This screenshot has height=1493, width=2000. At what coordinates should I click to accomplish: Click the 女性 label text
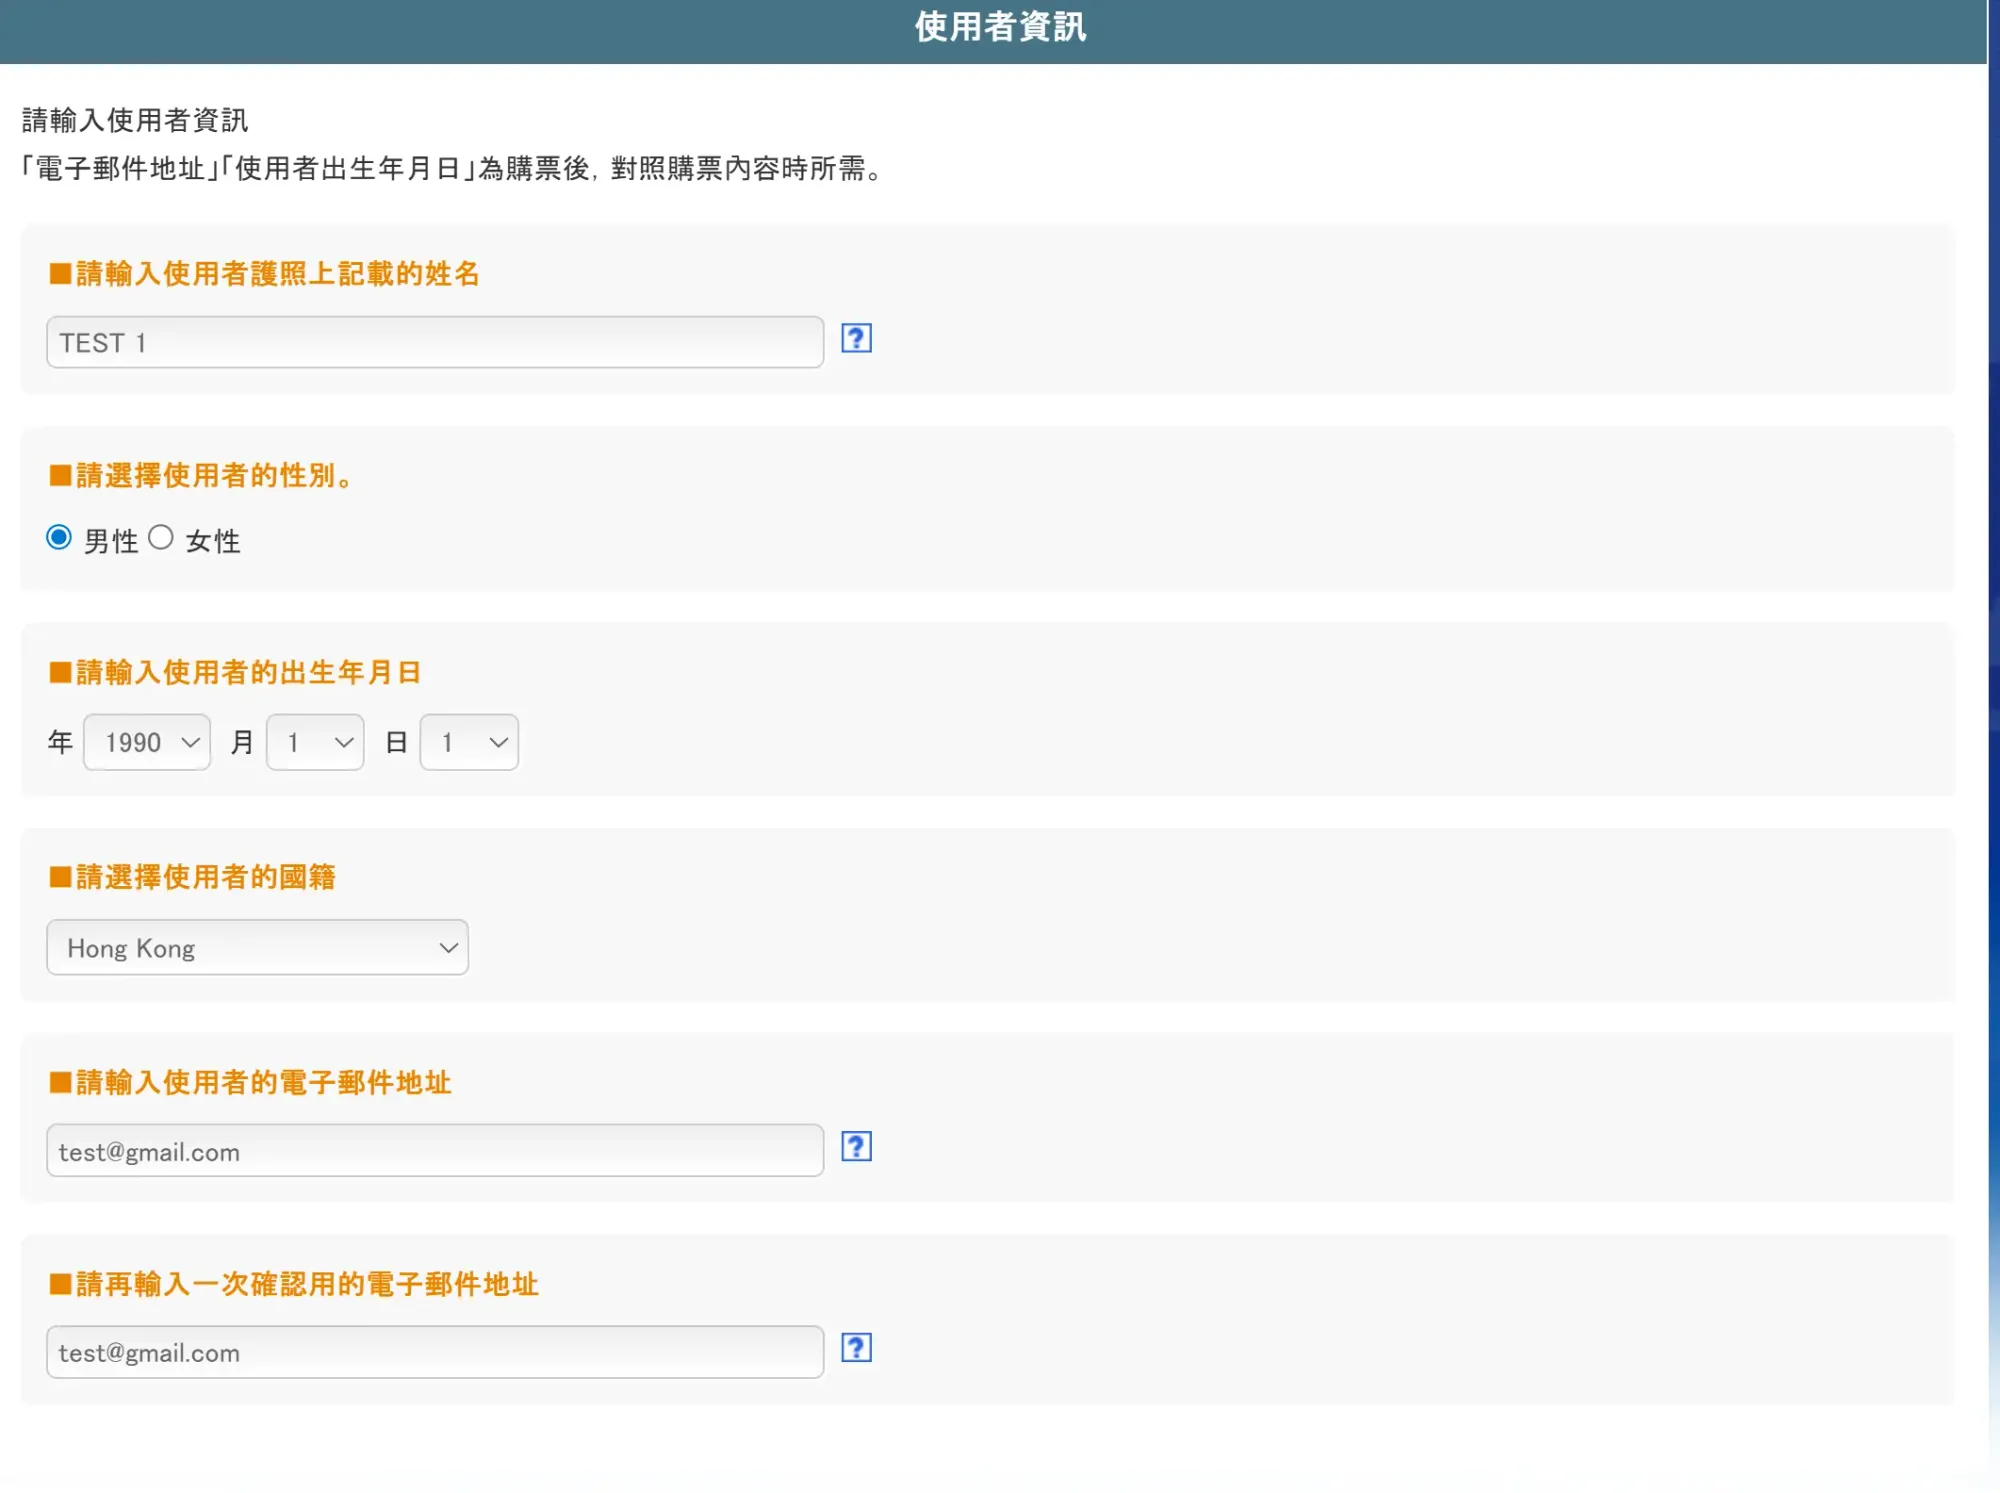click(213, 541)
